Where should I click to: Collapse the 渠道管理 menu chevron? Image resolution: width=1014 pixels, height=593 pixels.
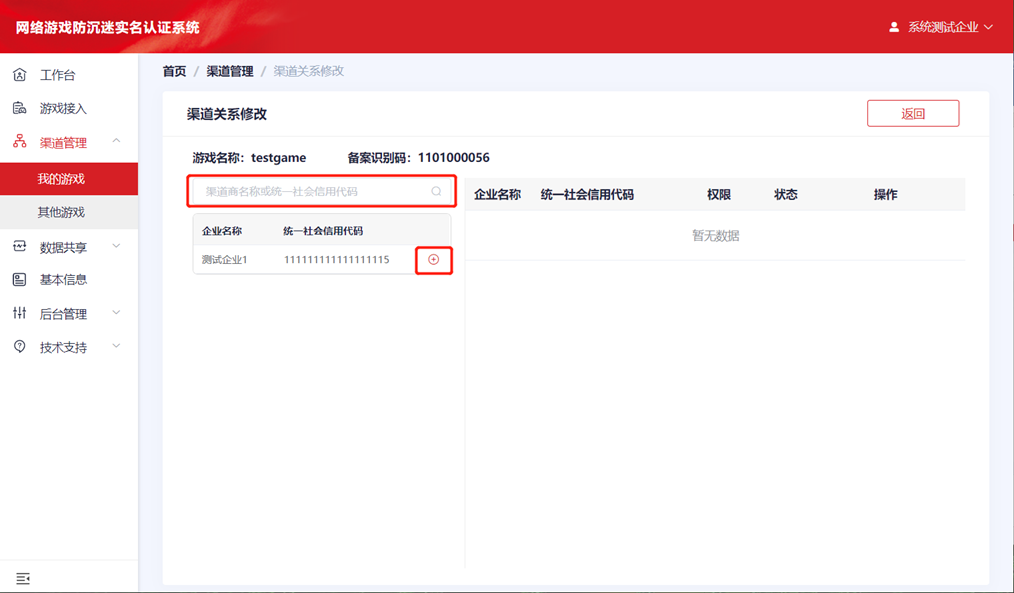click(x=116, y=140)
